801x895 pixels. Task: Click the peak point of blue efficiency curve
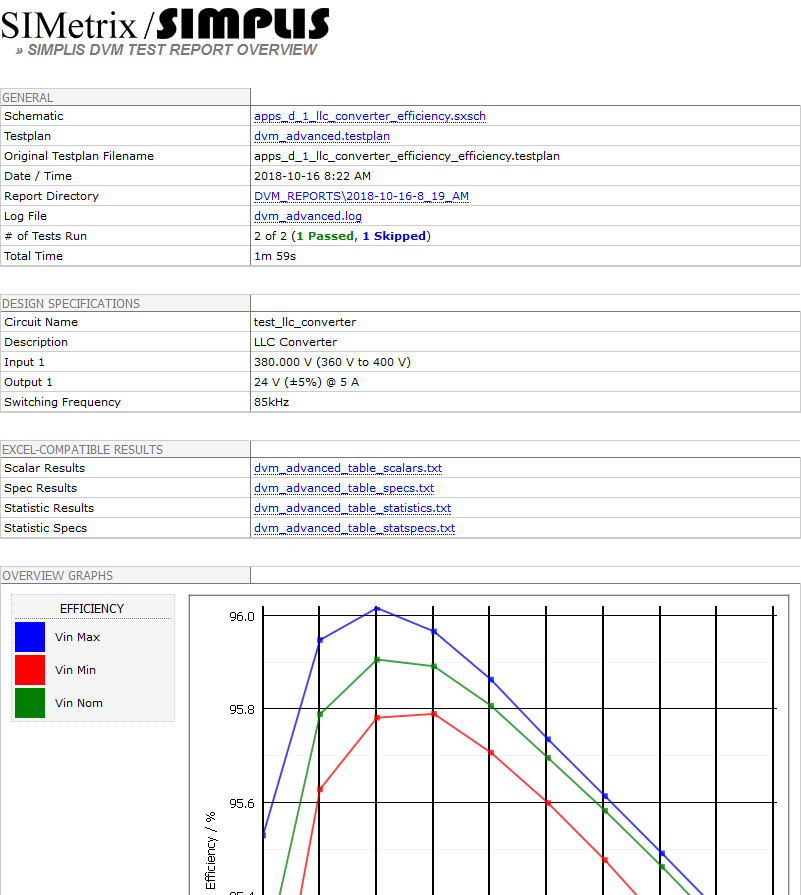pyautogui.click(x=377, y=608)
